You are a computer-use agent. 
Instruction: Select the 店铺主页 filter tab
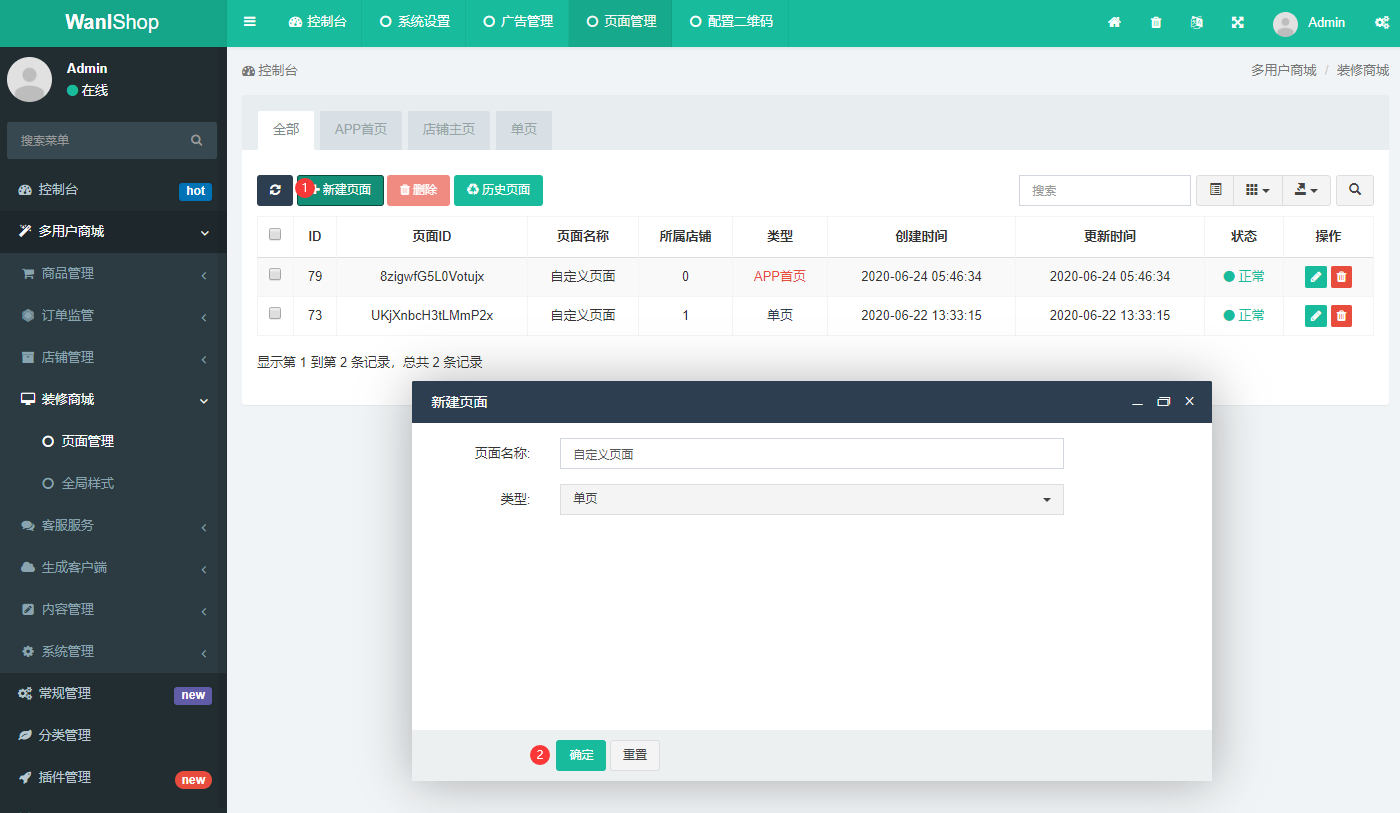pos(449,130)
